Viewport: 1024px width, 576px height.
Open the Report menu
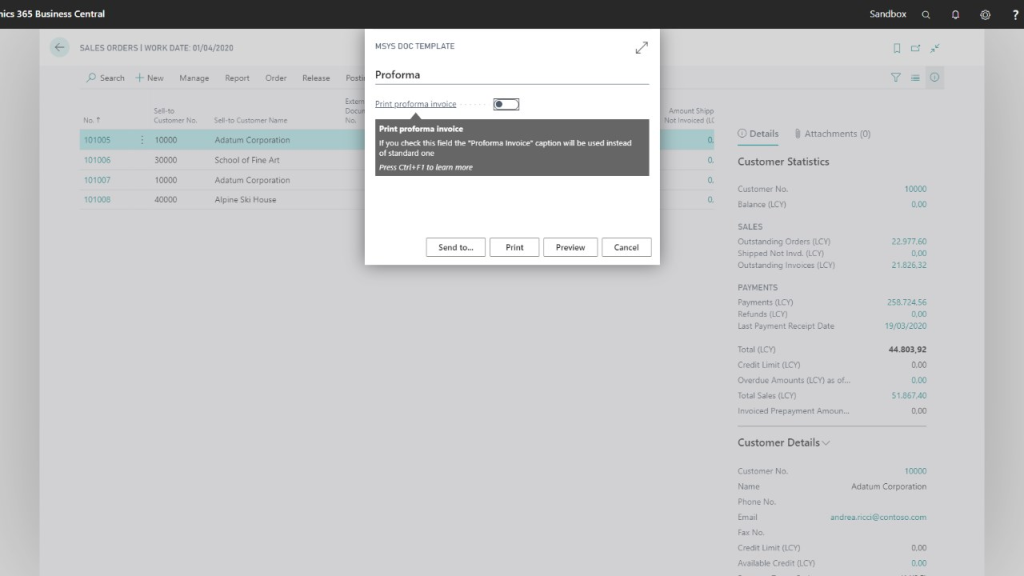pyautogui.click(x=237, y=78)
